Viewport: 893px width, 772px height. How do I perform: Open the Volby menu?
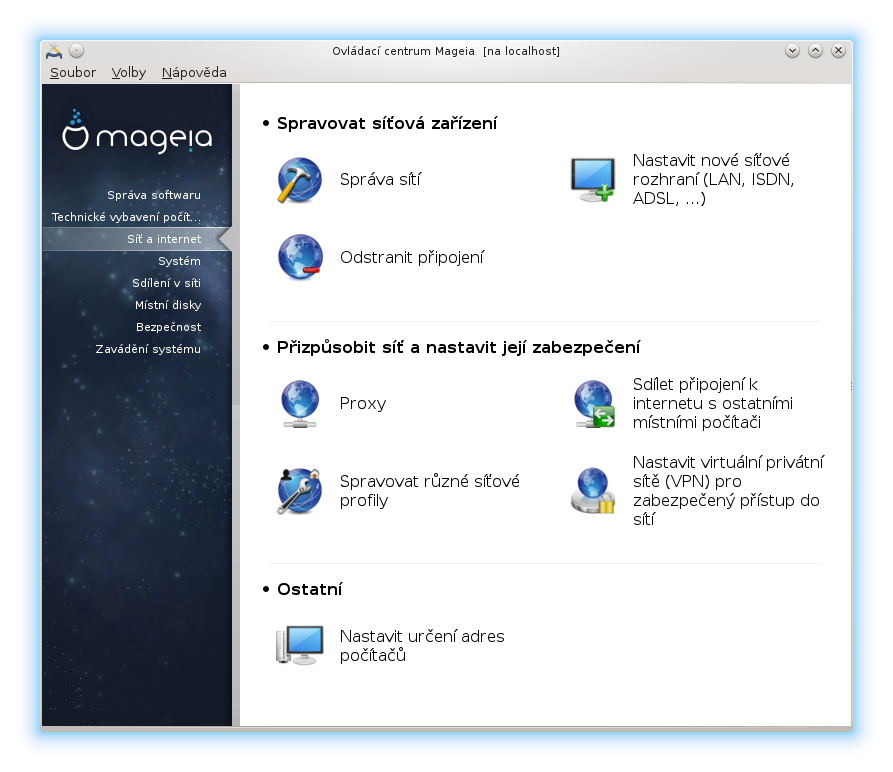(x=129, y=73)
